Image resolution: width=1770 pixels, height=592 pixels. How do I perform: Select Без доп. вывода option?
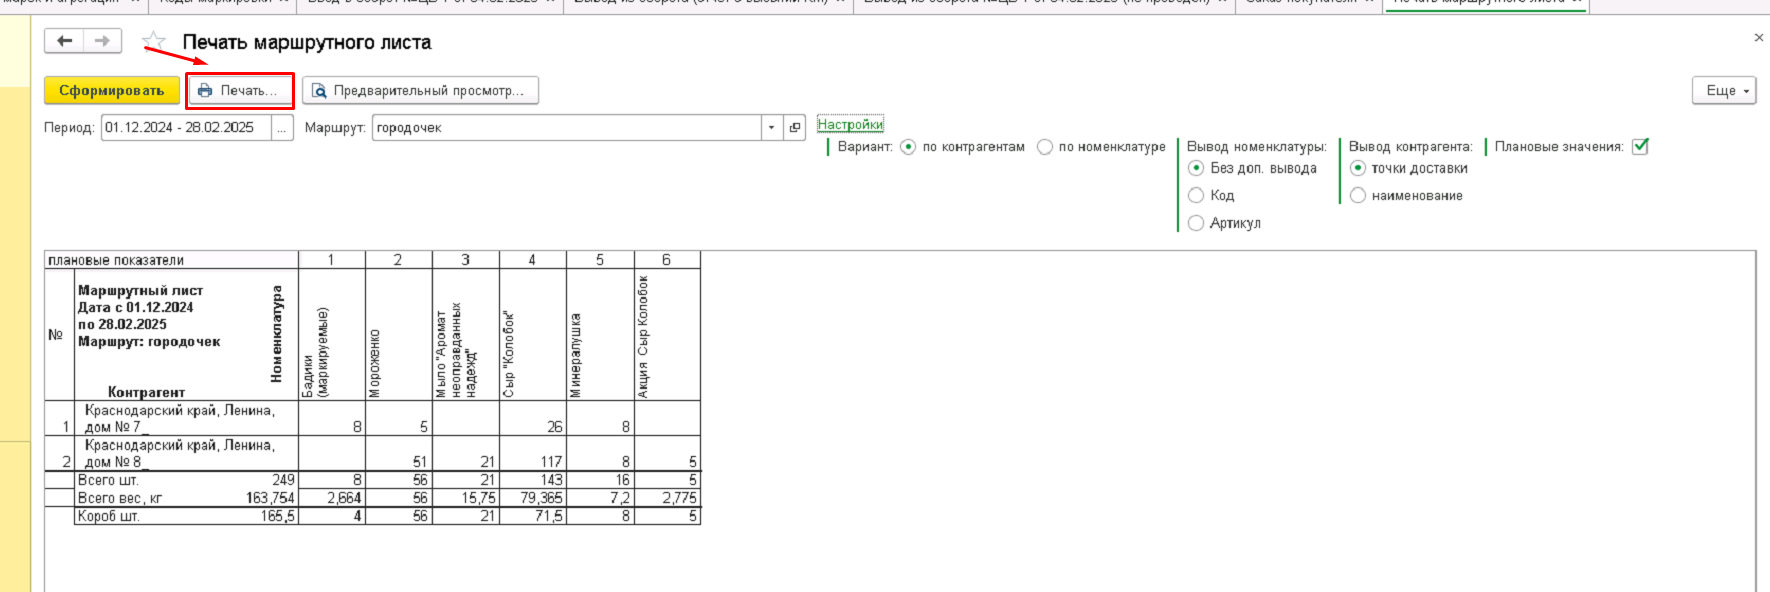[1253, 168]
